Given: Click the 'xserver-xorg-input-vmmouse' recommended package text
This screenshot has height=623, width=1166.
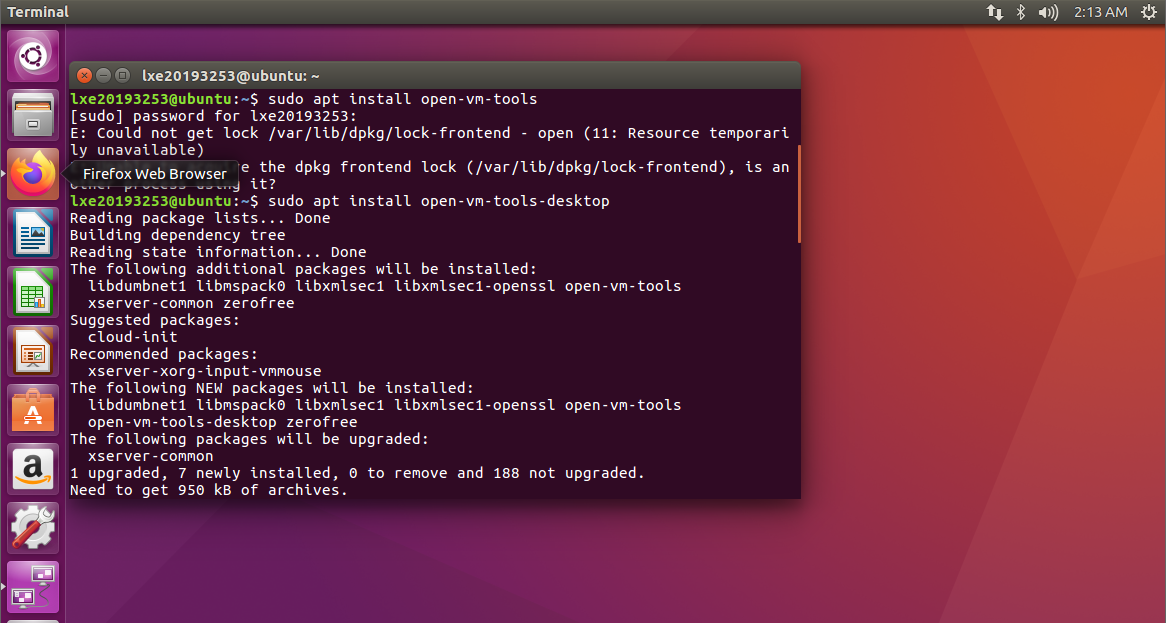Looking at the screenshot, I should click(204, 371).
